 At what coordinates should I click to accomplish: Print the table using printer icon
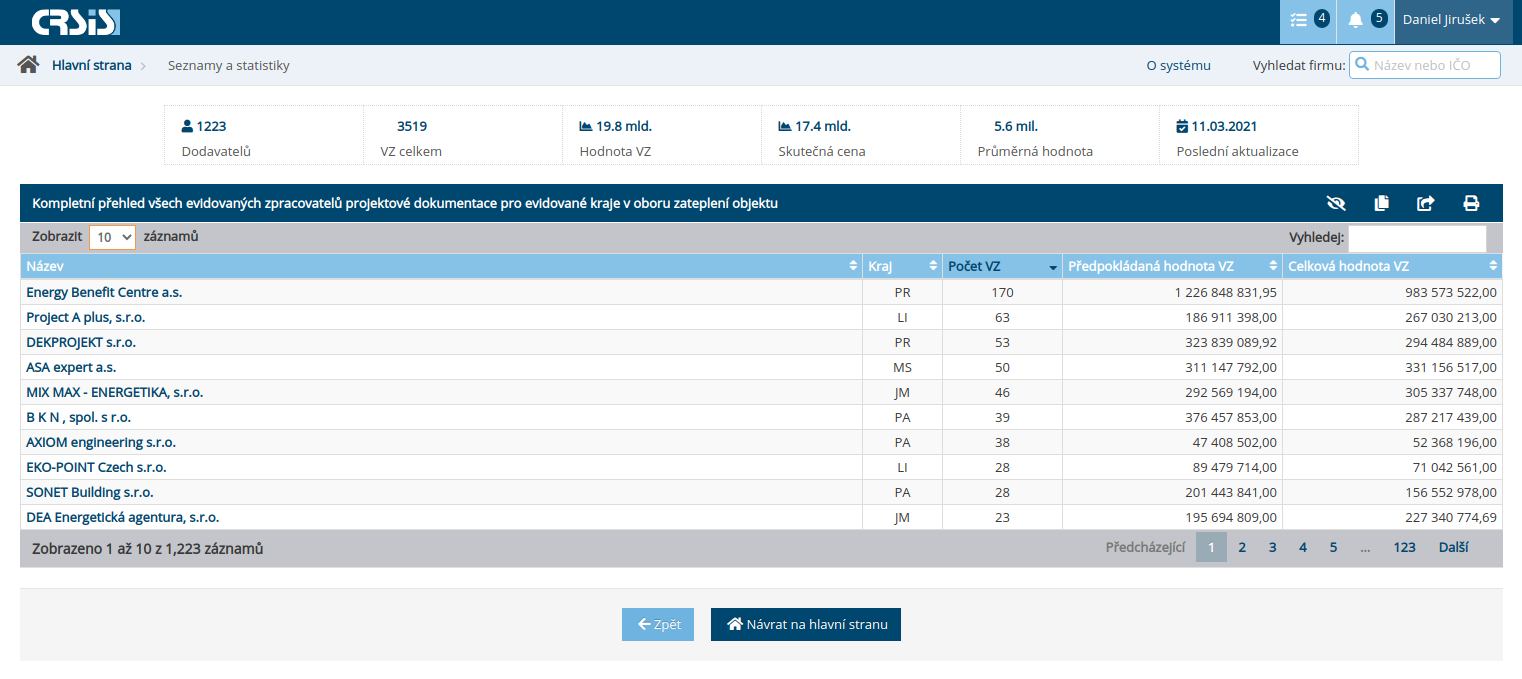(1471, 203)
